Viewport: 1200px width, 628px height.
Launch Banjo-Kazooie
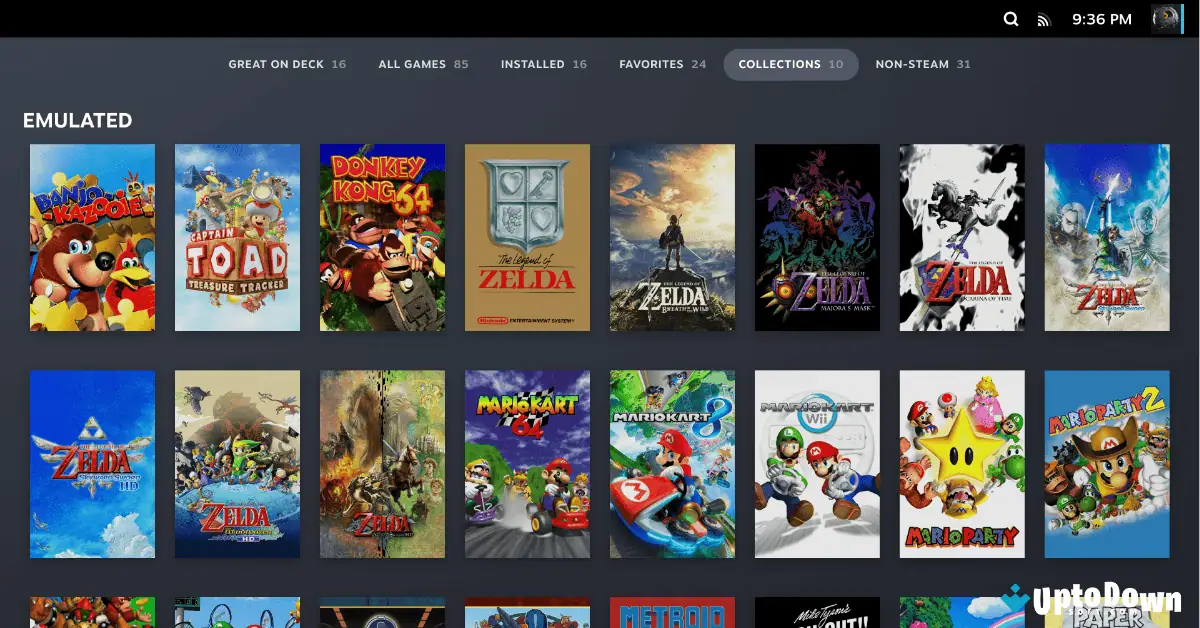[92, 237]
